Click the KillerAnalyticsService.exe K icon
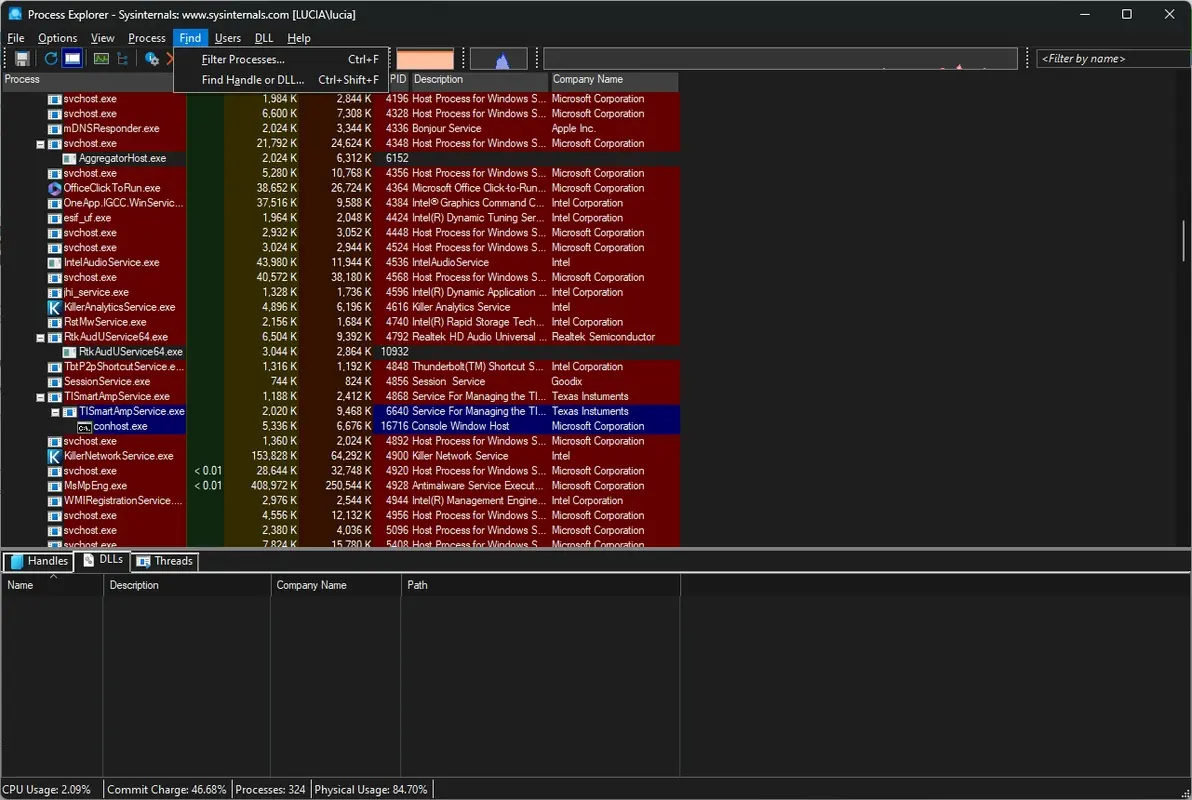Image resolution: width=1192 pixels, height=800 pixels. point(55,307)
